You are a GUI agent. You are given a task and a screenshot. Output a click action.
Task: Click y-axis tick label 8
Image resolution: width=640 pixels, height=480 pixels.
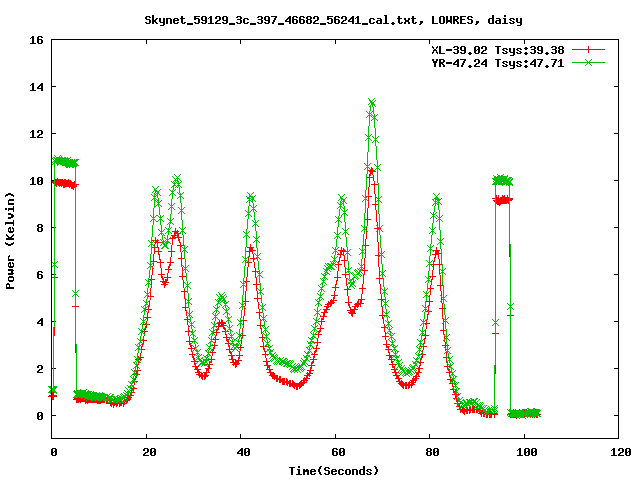pos(40,228)
